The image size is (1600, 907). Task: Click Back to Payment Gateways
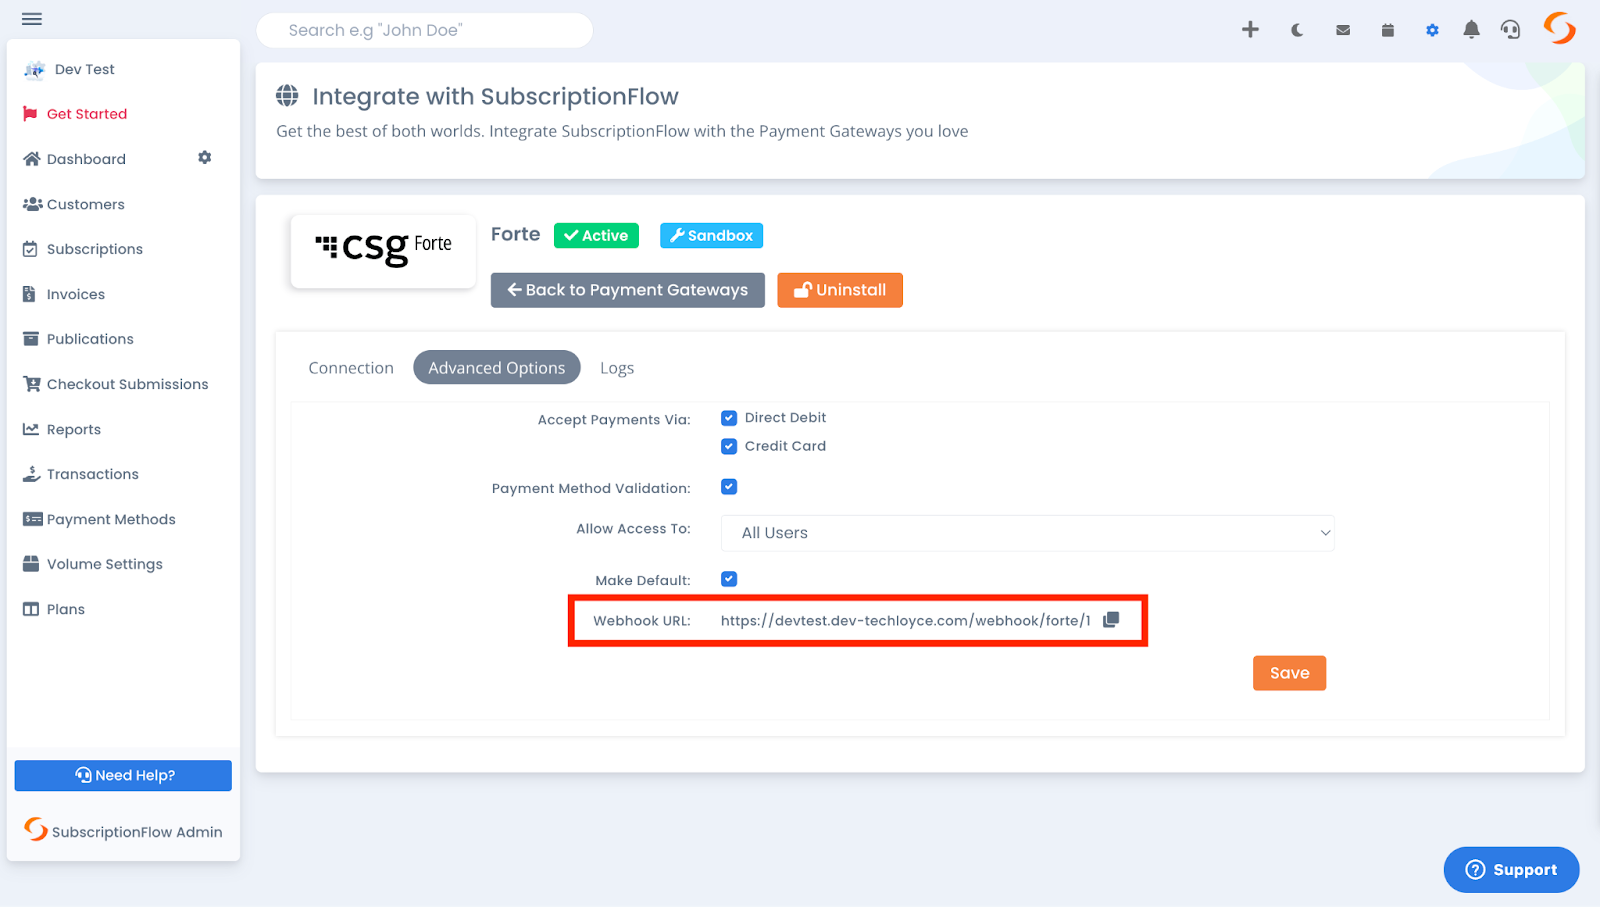click(x=627, y=290)
